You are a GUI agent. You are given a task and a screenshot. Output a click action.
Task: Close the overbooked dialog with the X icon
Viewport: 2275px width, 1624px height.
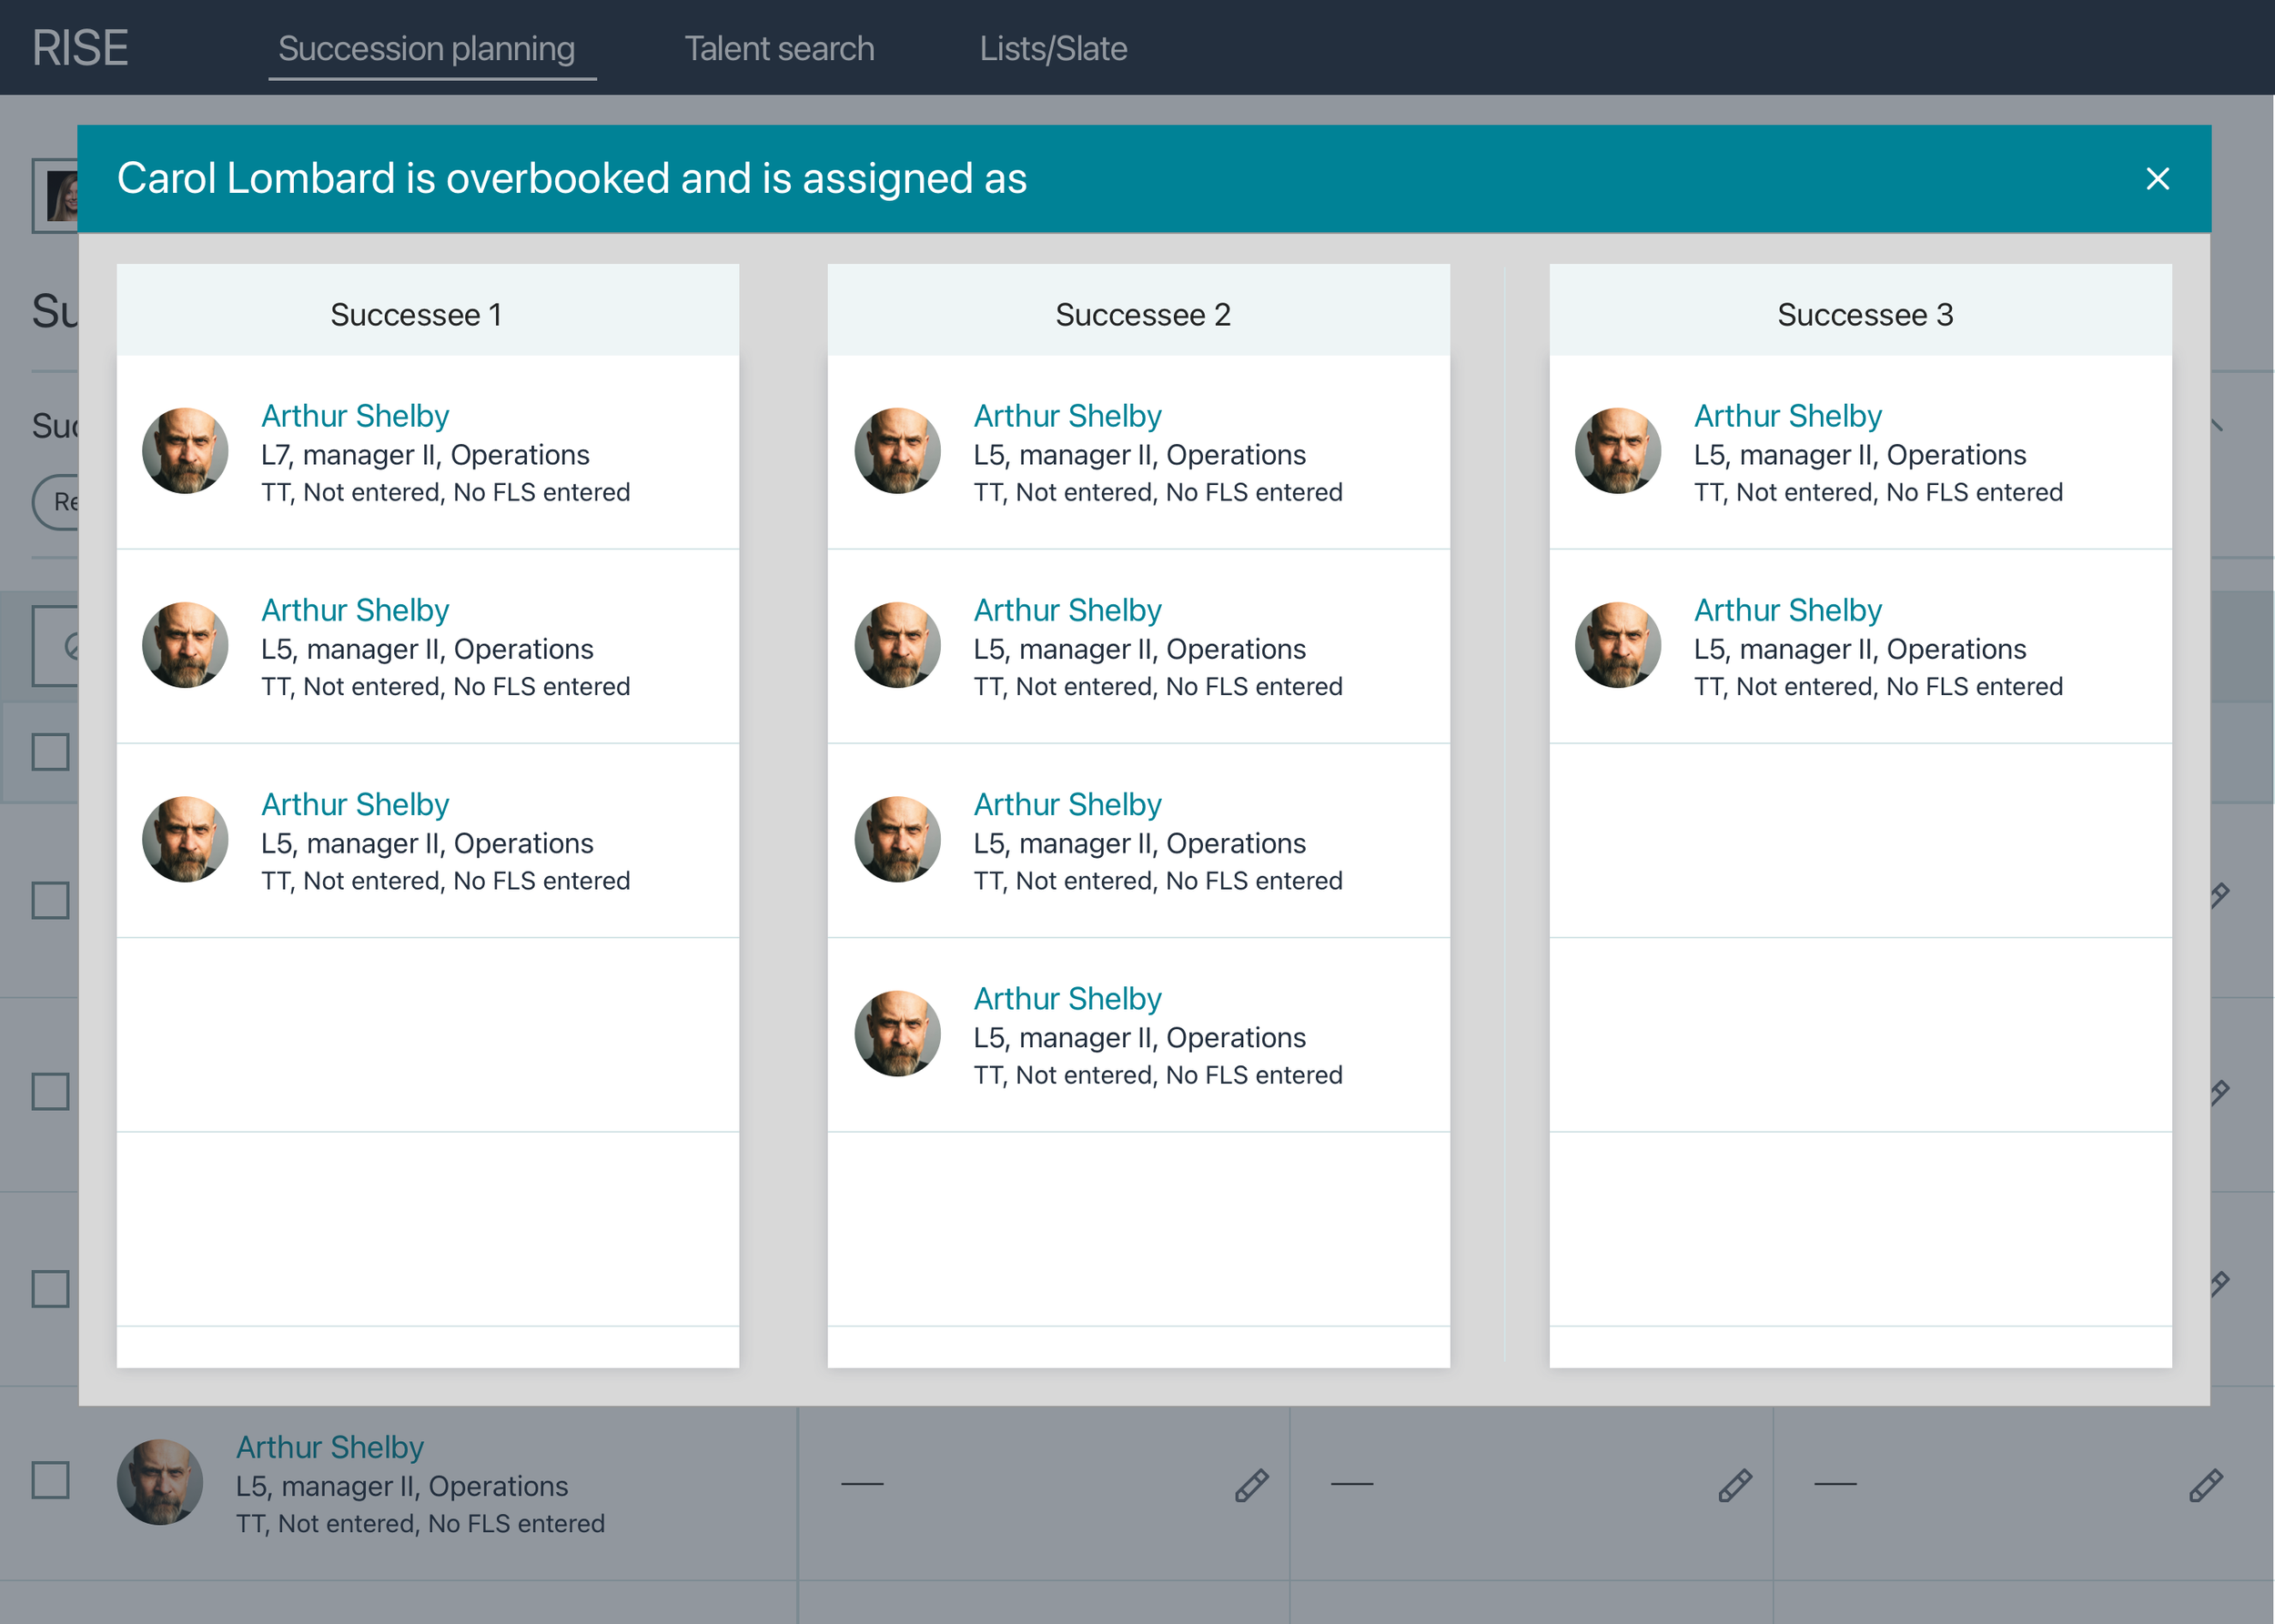[2157, 179]
